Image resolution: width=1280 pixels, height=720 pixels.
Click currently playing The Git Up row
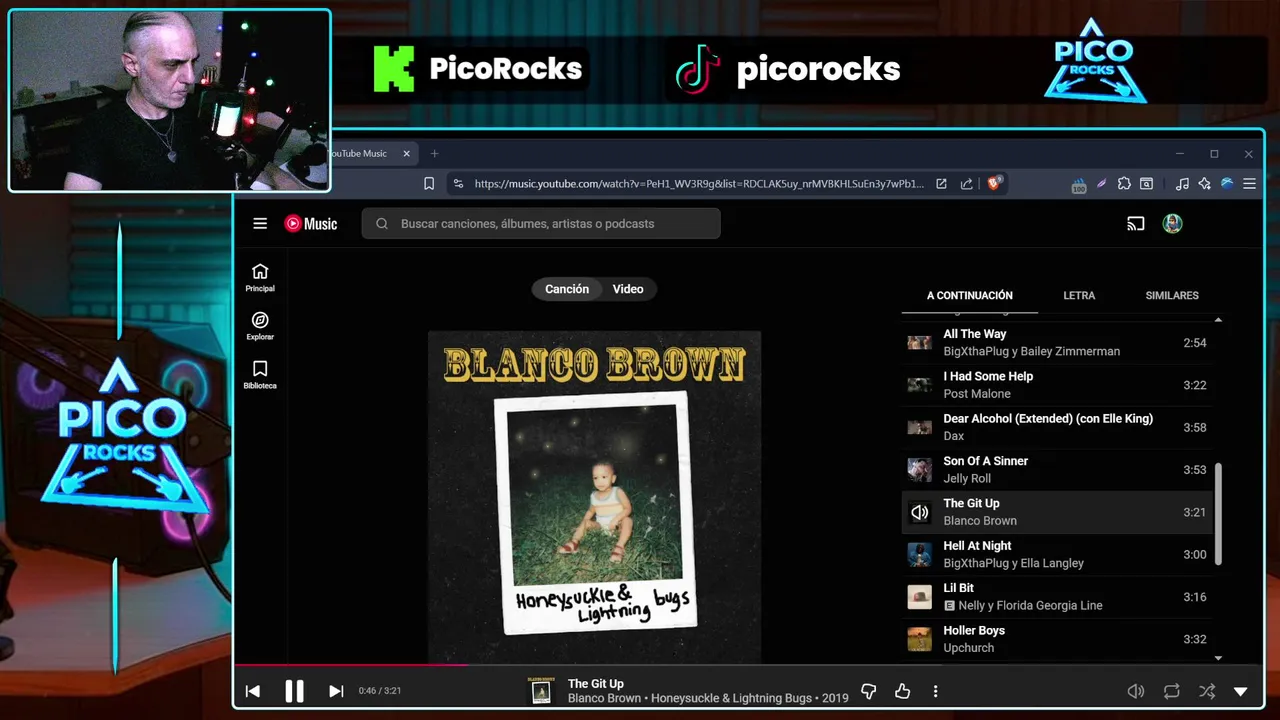click(1057, 512)
